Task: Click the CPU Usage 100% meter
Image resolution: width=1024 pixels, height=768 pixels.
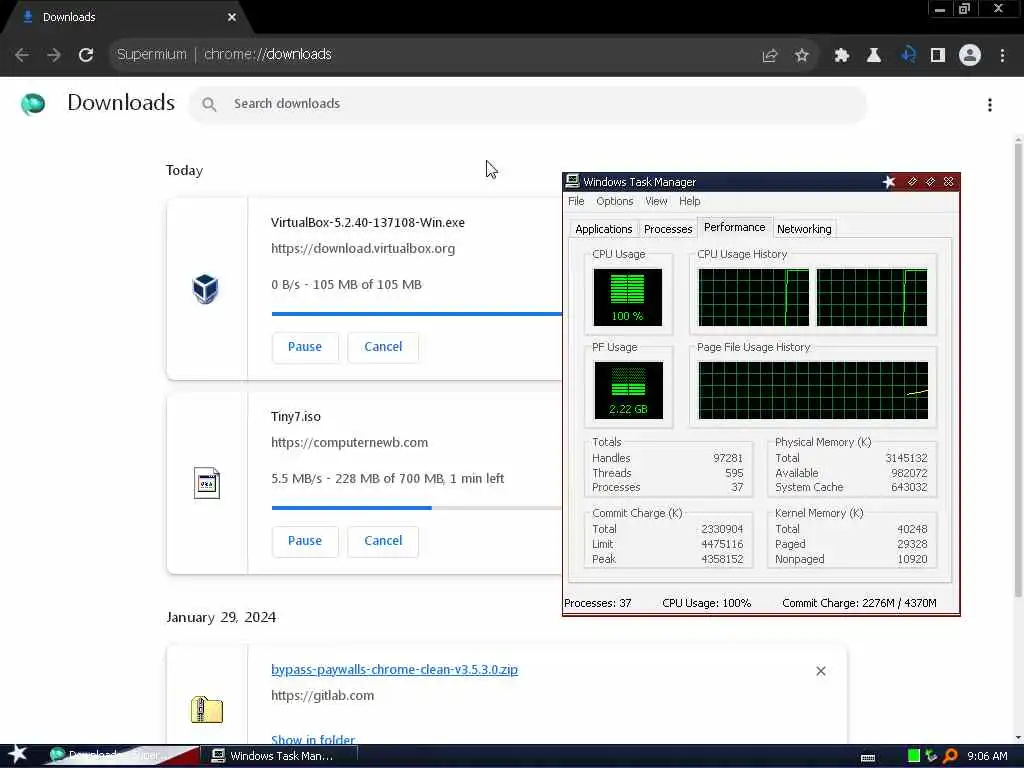Action: click(628, 297)
